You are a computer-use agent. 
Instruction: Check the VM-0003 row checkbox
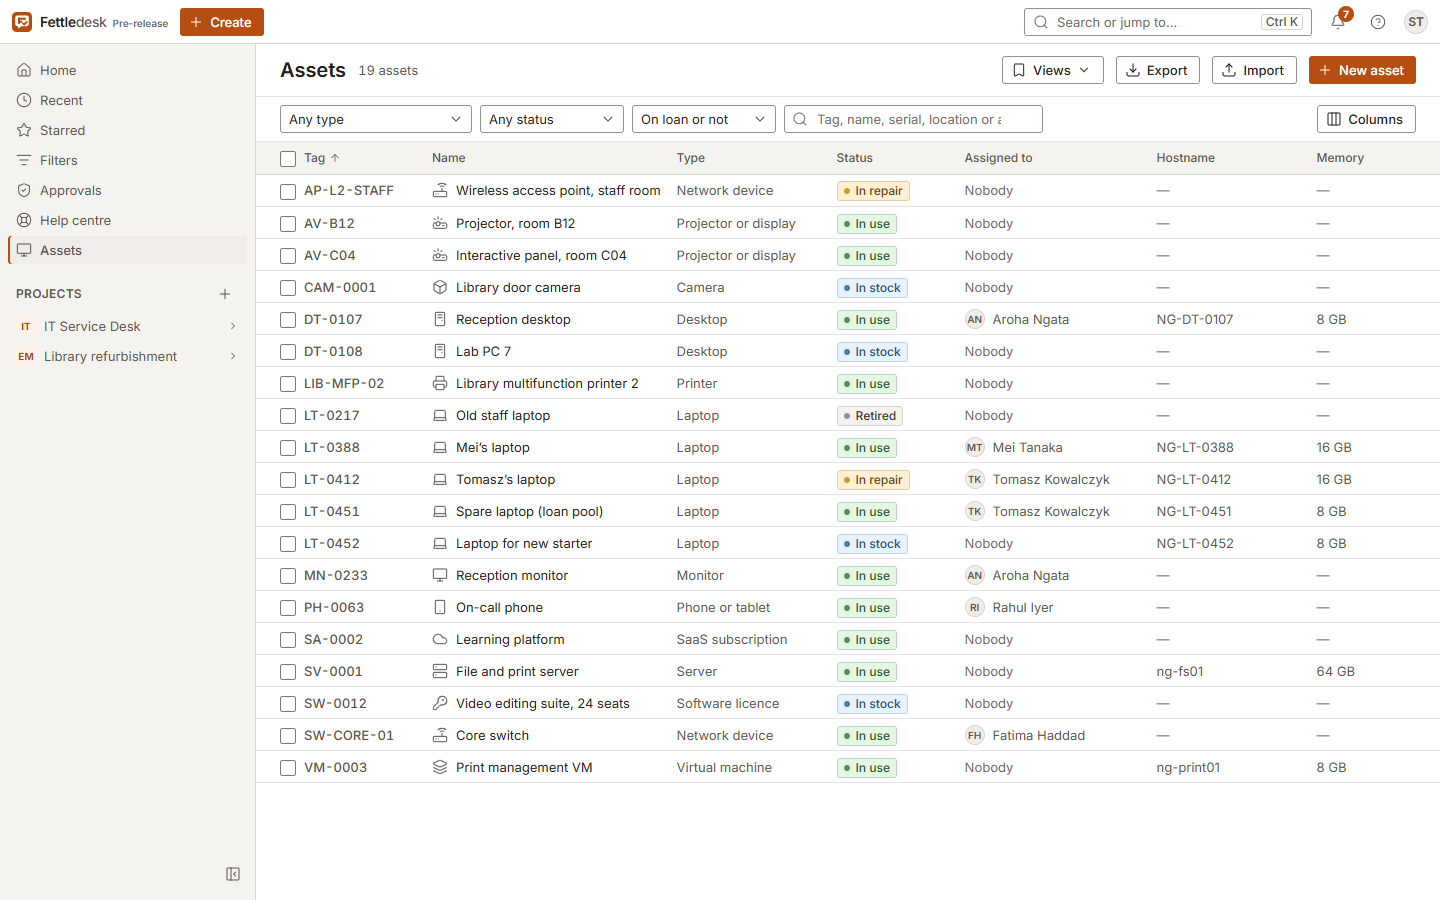[288, 768]
